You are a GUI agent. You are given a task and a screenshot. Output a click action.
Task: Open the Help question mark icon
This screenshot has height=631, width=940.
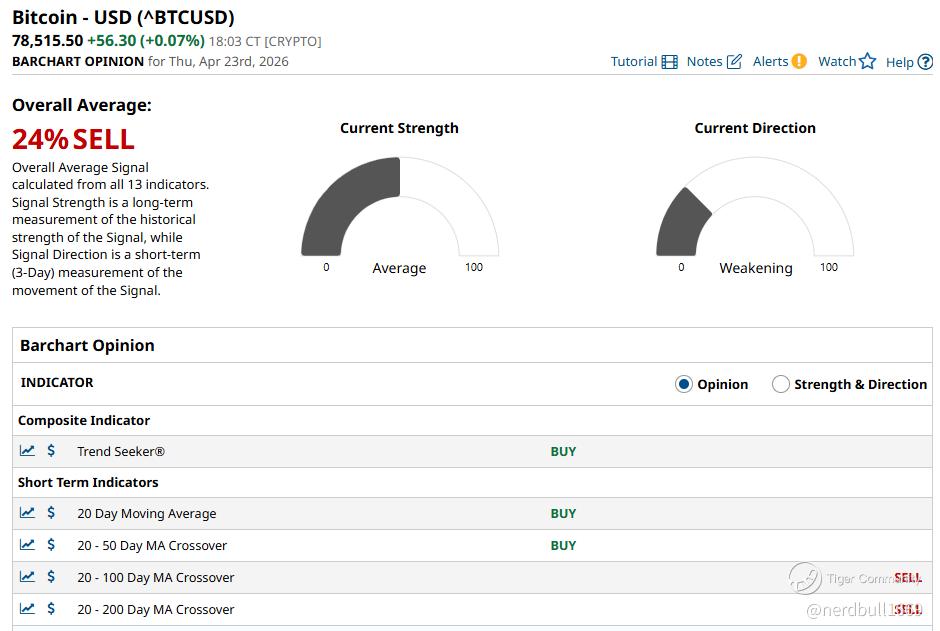click(925, 62)
